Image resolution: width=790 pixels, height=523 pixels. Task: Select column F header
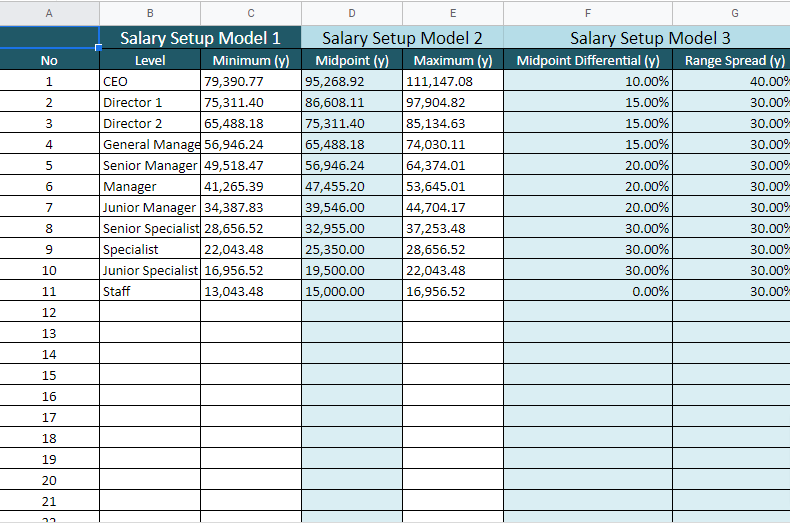coord(588,13)
